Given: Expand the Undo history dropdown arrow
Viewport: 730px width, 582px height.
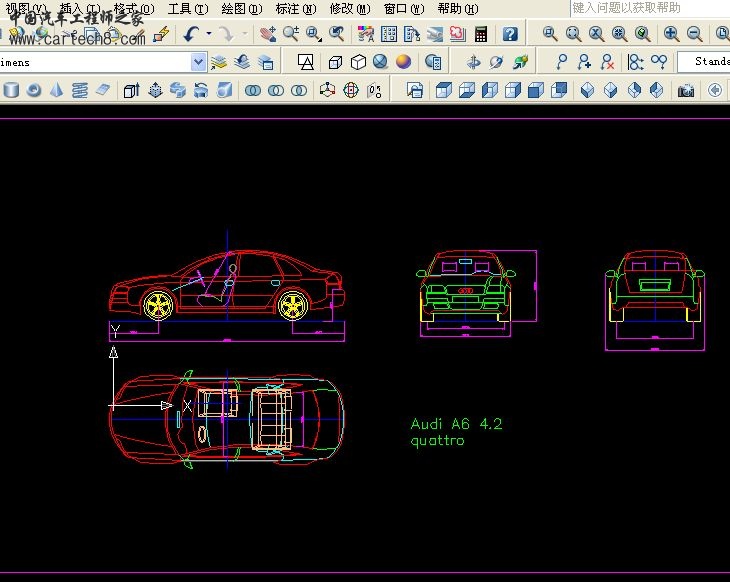Looking at the screenshot, I should pyautogui.click(x=209, y=34).
